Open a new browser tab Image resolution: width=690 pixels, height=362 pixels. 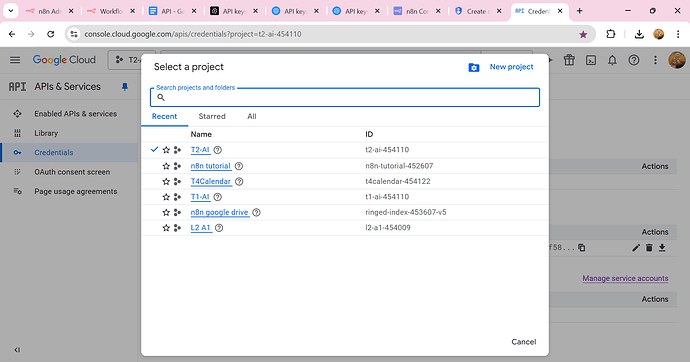580,11
